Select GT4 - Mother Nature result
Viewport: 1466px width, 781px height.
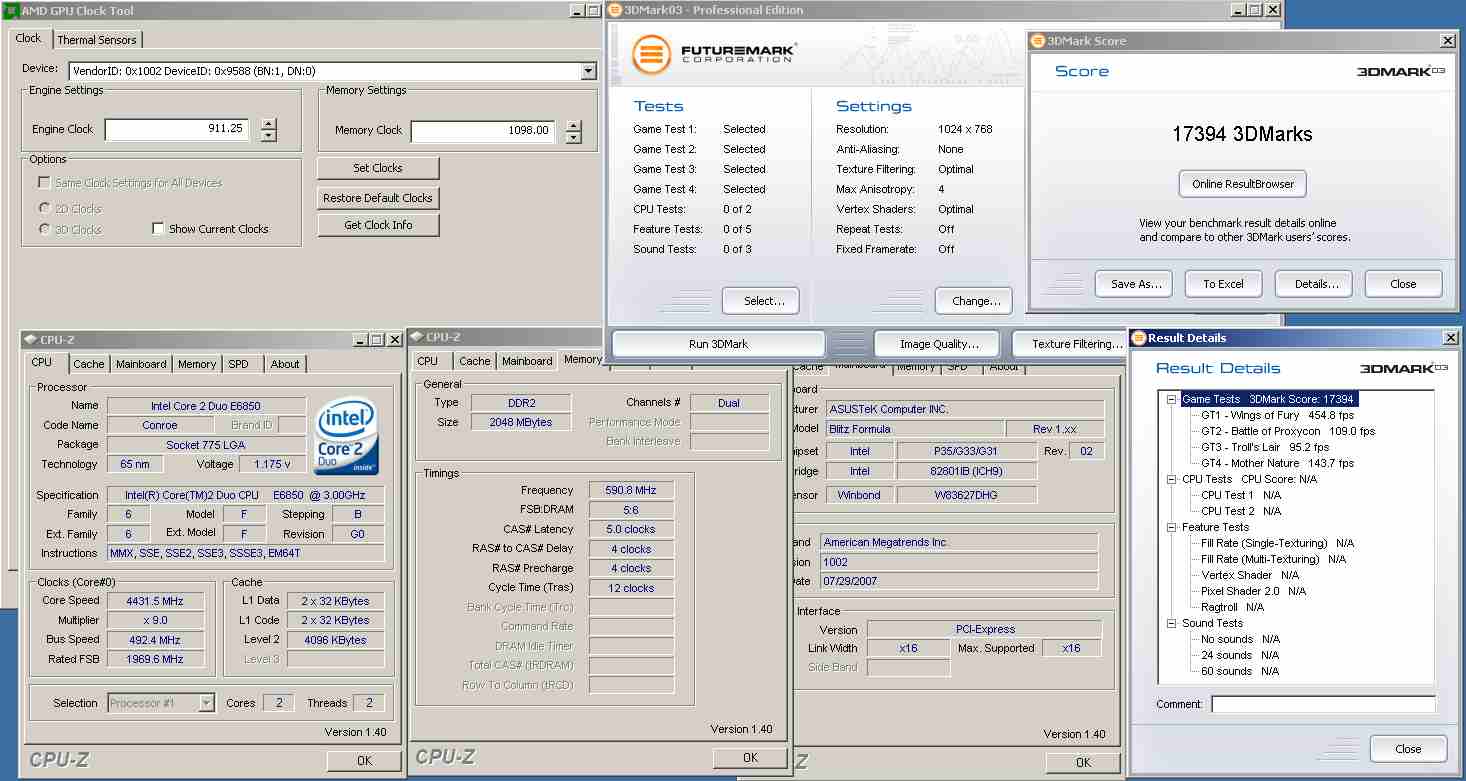(1277, 463)
